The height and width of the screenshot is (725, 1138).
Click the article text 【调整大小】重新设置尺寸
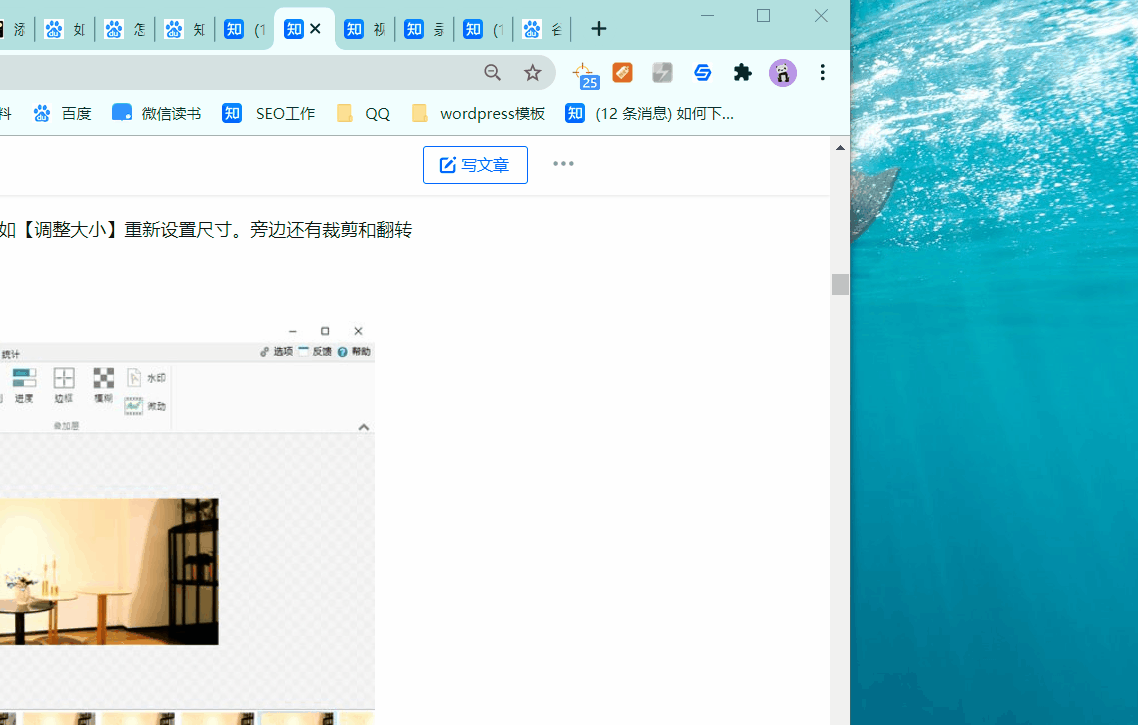tap(126, 229)
